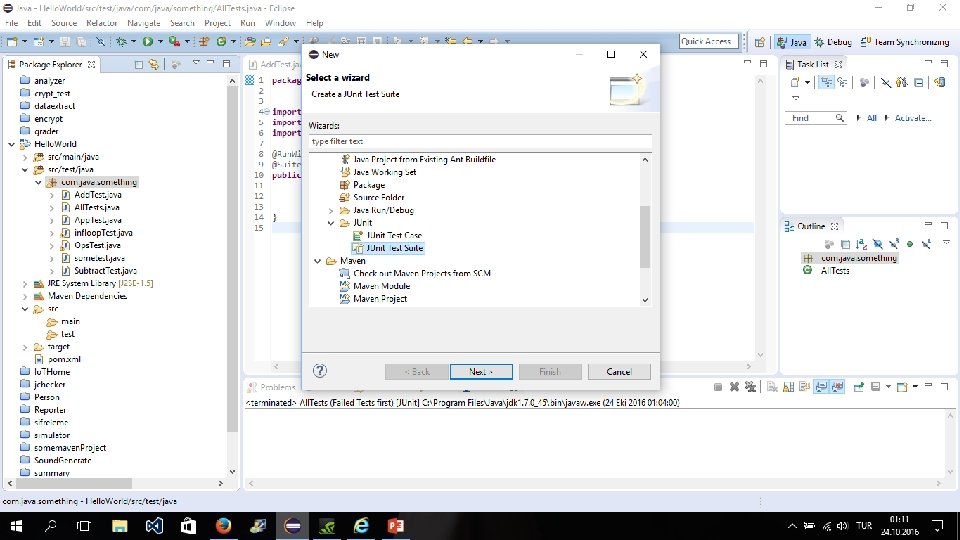This screenshot has width=960, height=540.
Task: Toggle Link with Editor in Package Explorer
Action: 154,64
